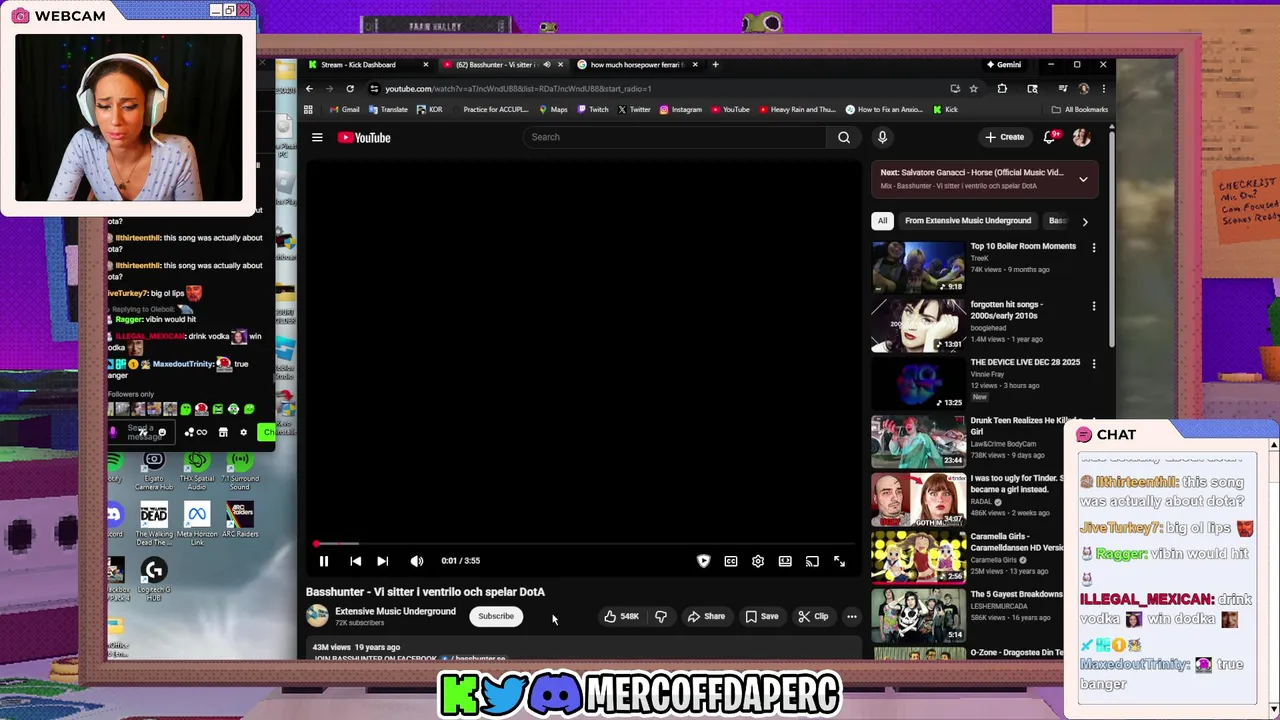Skip to previous video in player
The height and width of the screenshot is (720, 1280).
355,561
